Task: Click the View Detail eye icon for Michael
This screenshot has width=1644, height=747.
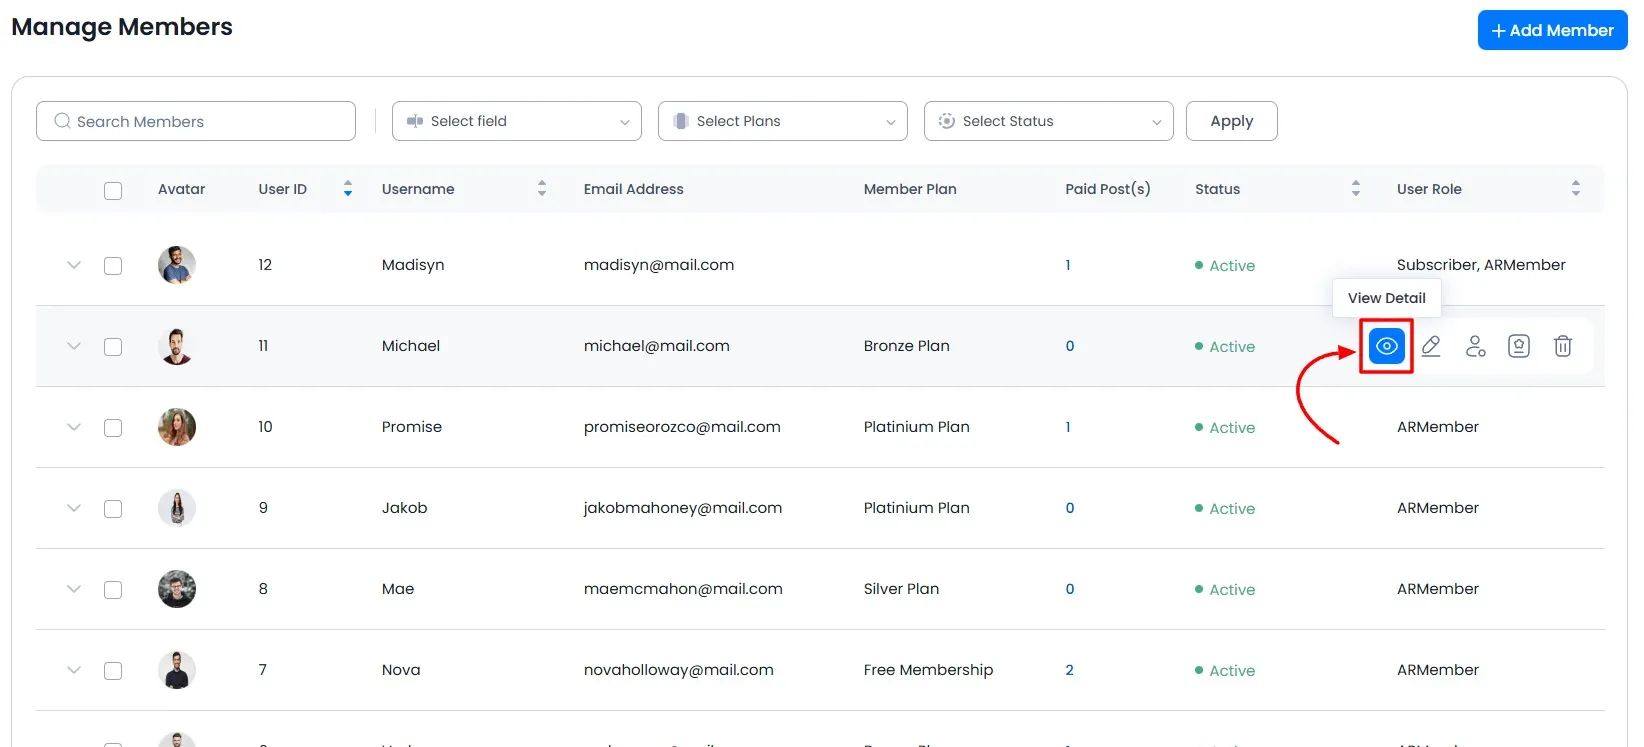Action: click(x=1386, y=346)
